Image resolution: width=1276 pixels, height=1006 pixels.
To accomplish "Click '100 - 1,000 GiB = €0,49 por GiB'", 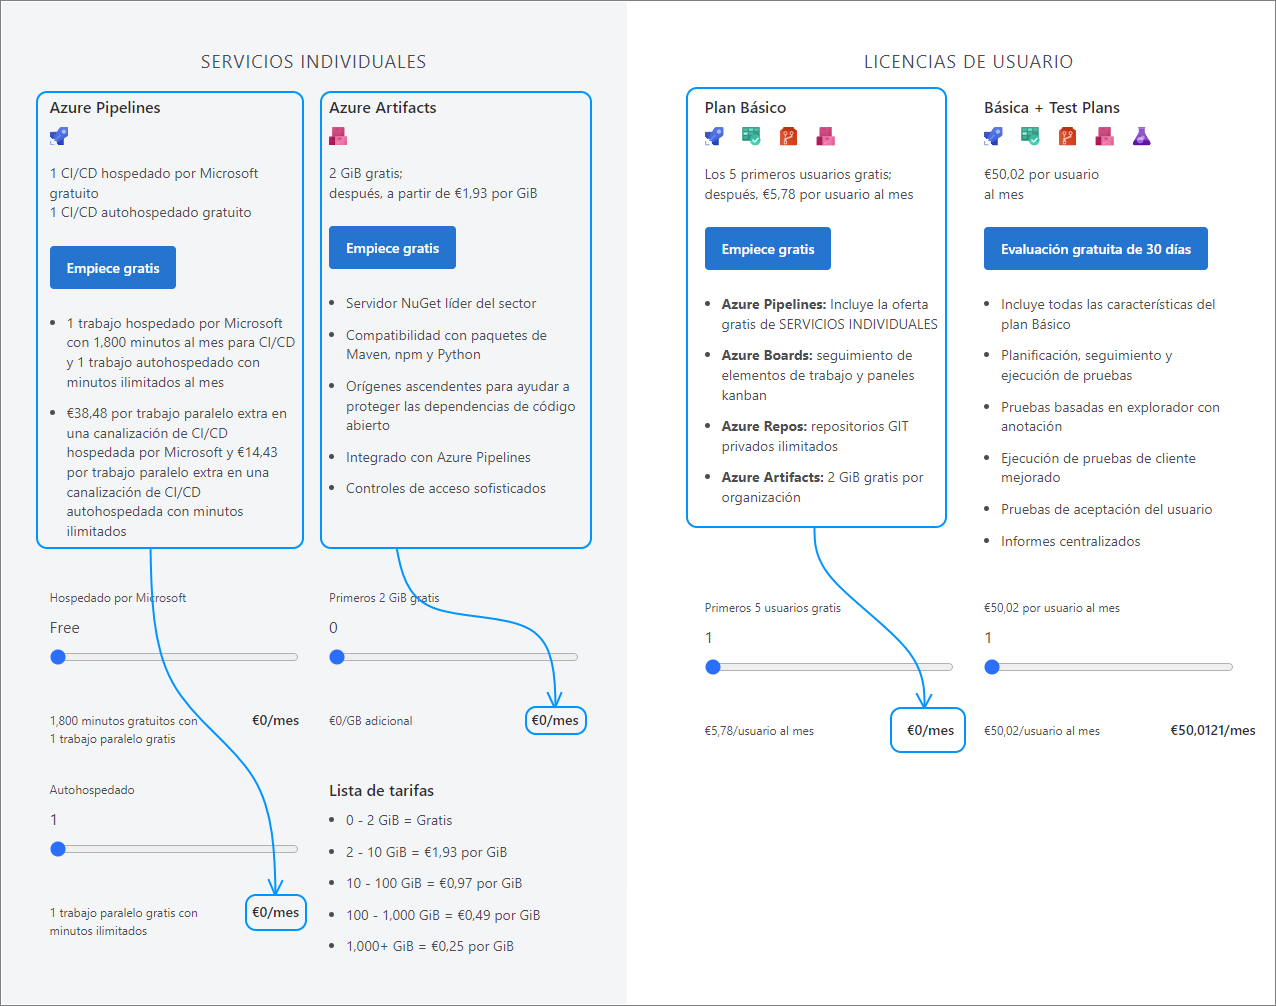I will [x=443, y=915].
